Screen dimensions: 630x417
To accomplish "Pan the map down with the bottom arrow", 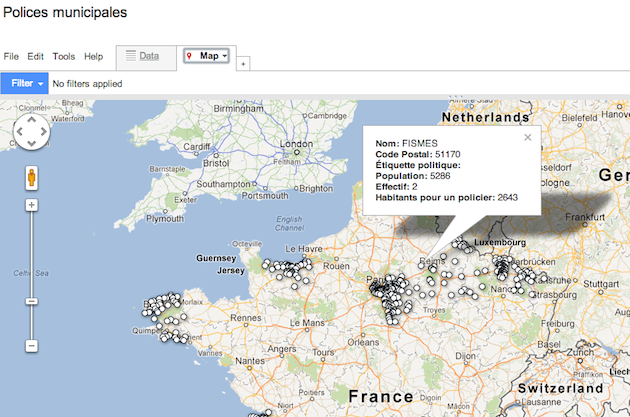I will 31,145.
